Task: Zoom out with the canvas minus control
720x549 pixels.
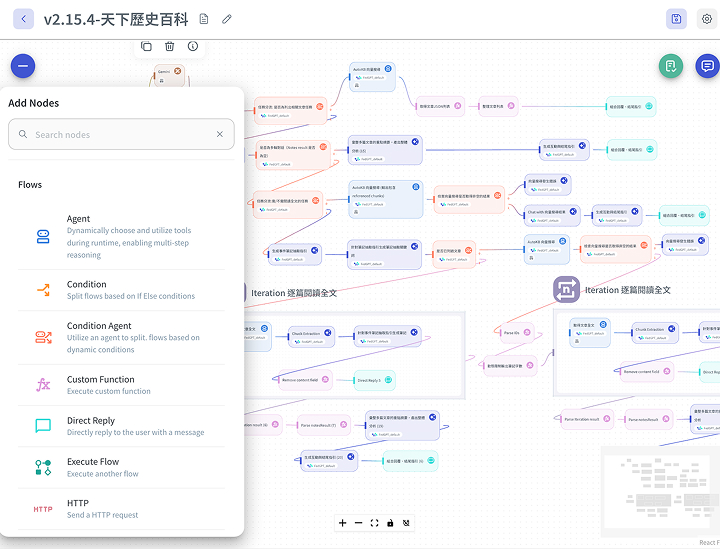Action: [x=359, y=523]
